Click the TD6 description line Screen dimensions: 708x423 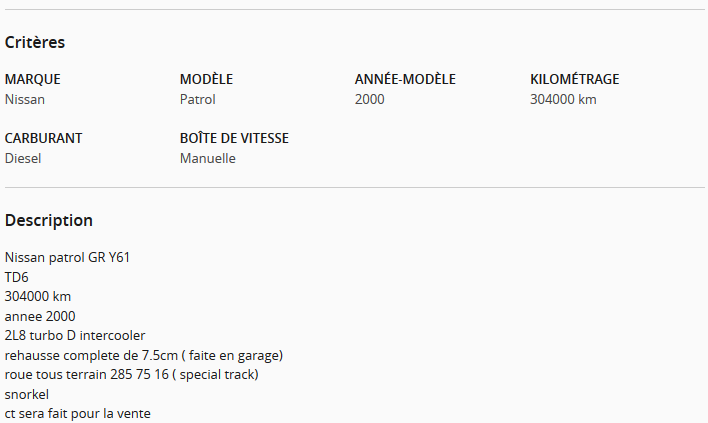click(17, 277)
